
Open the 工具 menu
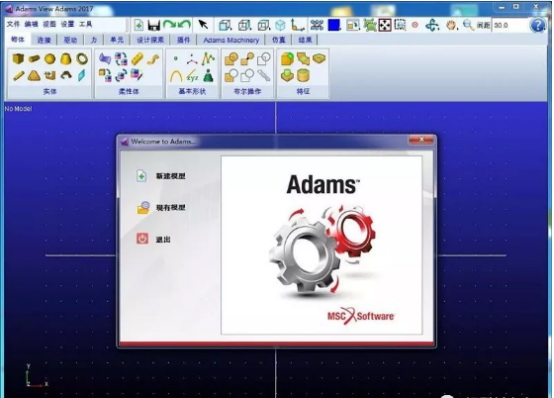coord(86,24)
